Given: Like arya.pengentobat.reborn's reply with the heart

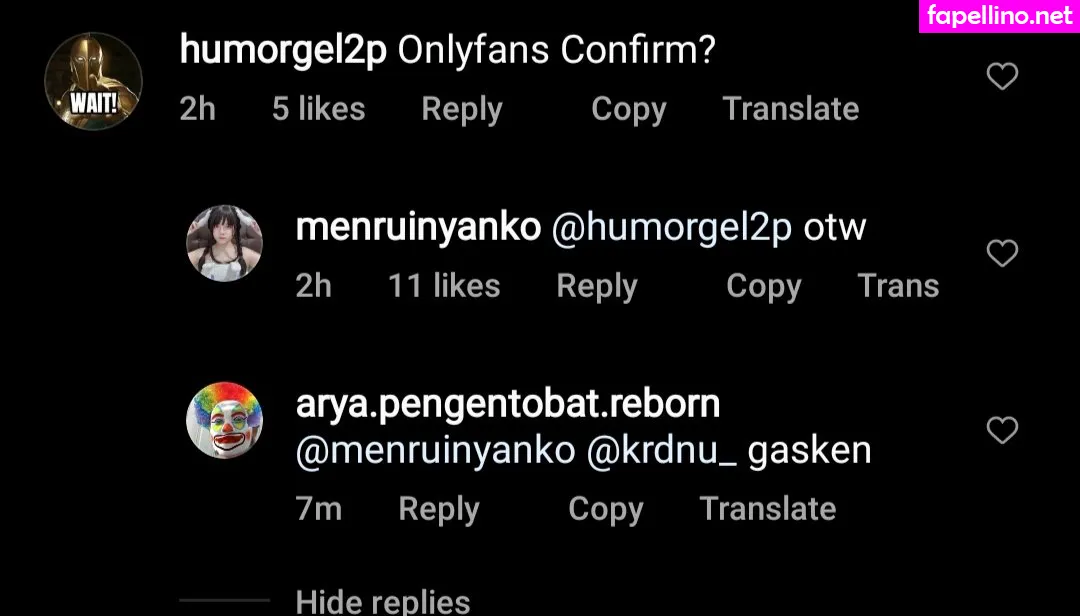Looking at the screenshot, I should click(1002, 431).
